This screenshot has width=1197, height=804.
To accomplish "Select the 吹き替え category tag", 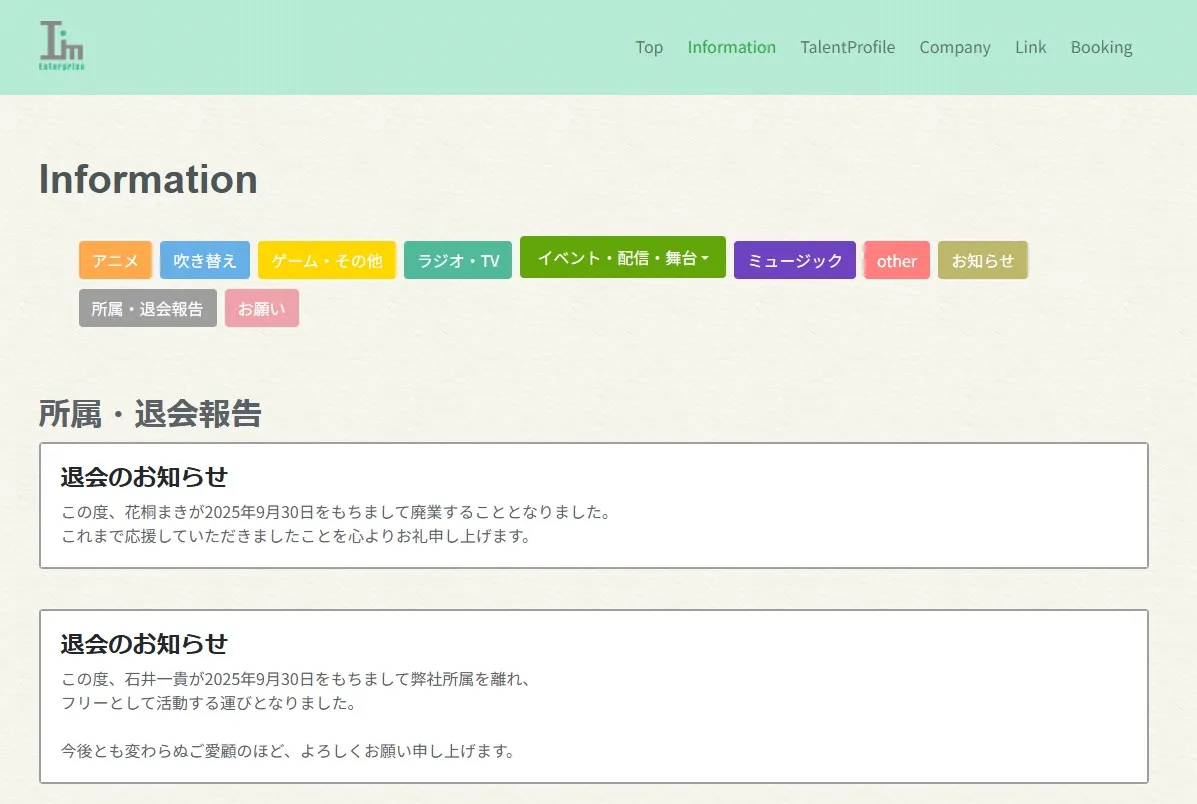I will pyautogui.click(x=205, y=260).
